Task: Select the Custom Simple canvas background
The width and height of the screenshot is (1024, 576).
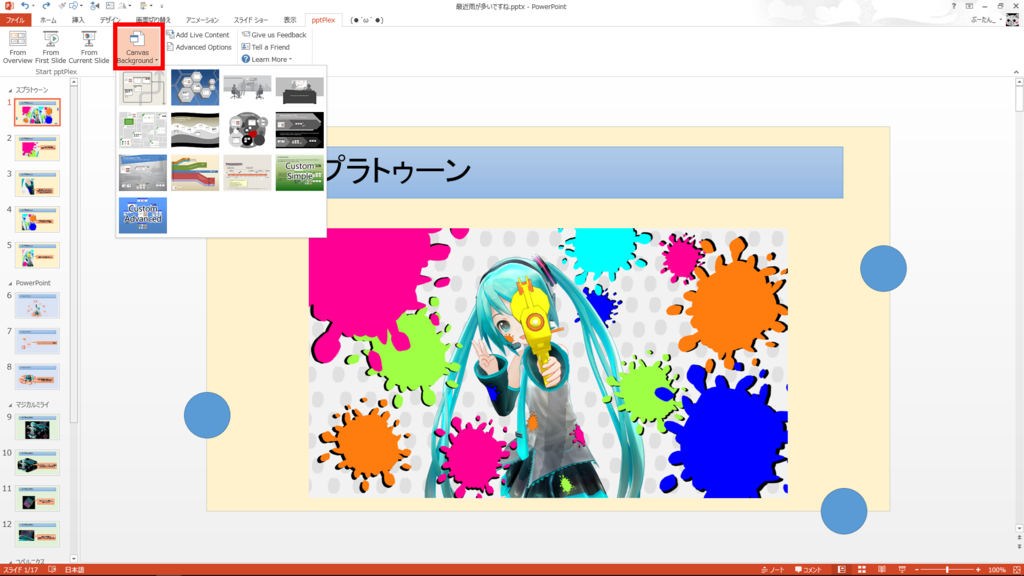Action: click(300, 172)
